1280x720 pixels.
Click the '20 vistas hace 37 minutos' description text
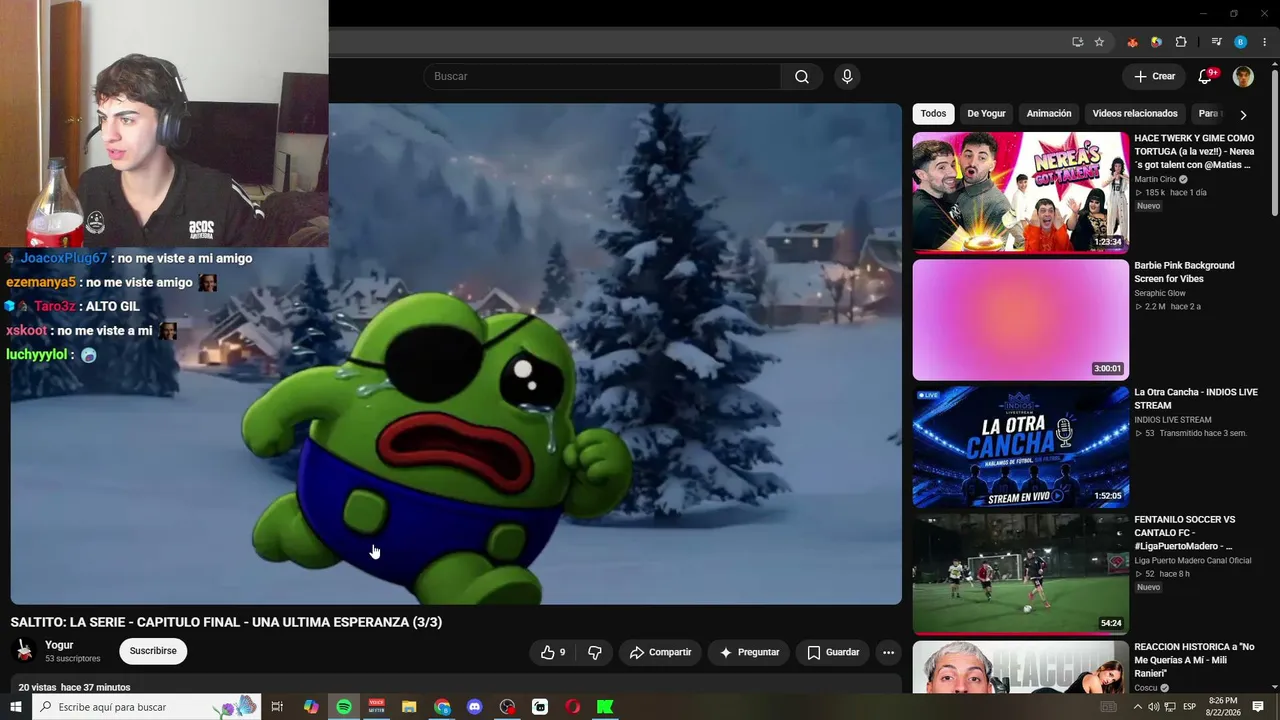(74, 687)
